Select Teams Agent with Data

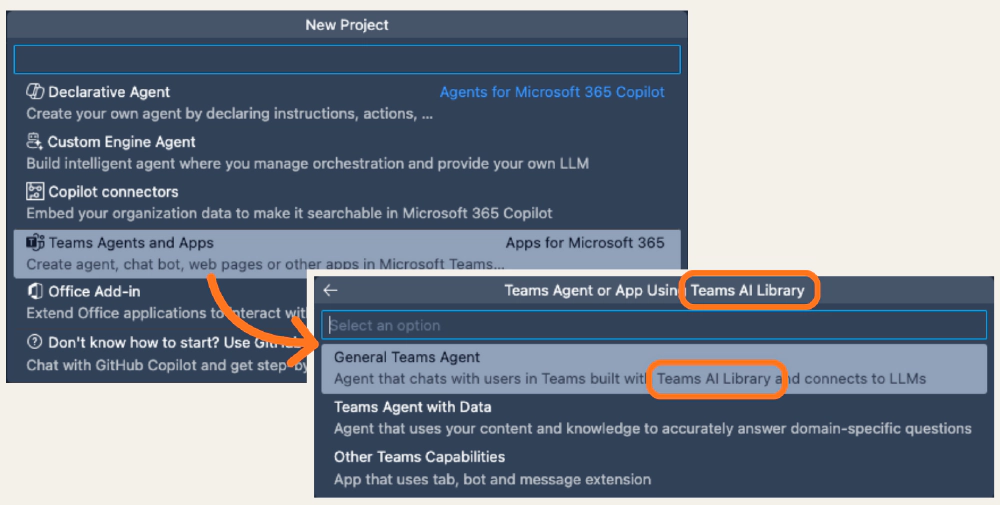click(x=412, y=407)
